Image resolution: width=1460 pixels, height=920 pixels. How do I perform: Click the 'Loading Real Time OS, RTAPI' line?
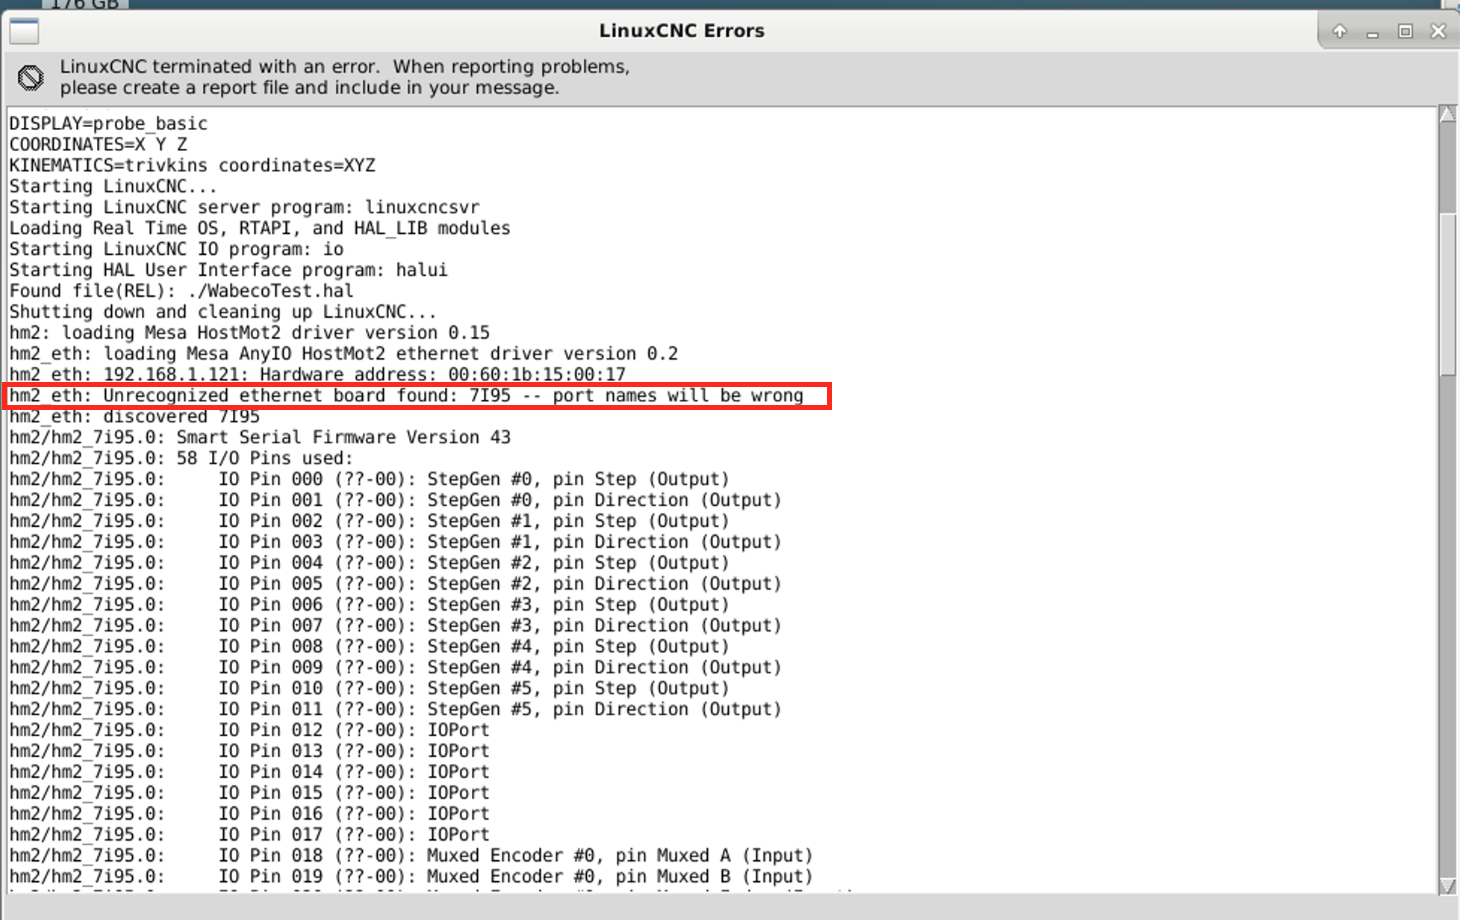click(x=260, y=229)
